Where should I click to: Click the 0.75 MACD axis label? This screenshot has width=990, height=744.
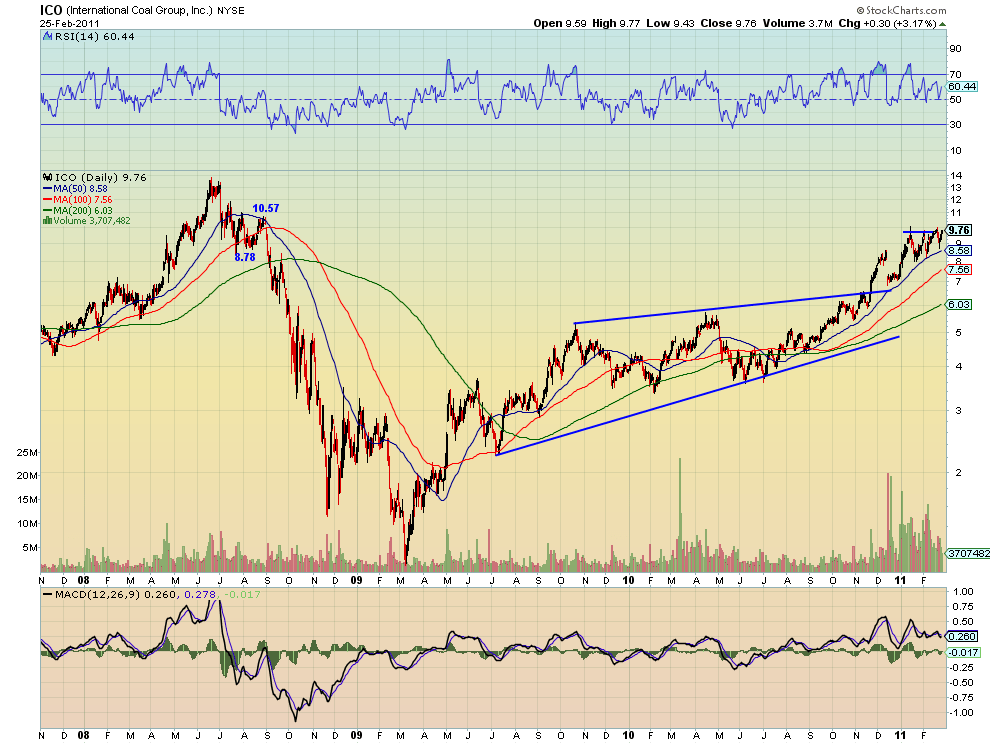click(x=963, y=606)
